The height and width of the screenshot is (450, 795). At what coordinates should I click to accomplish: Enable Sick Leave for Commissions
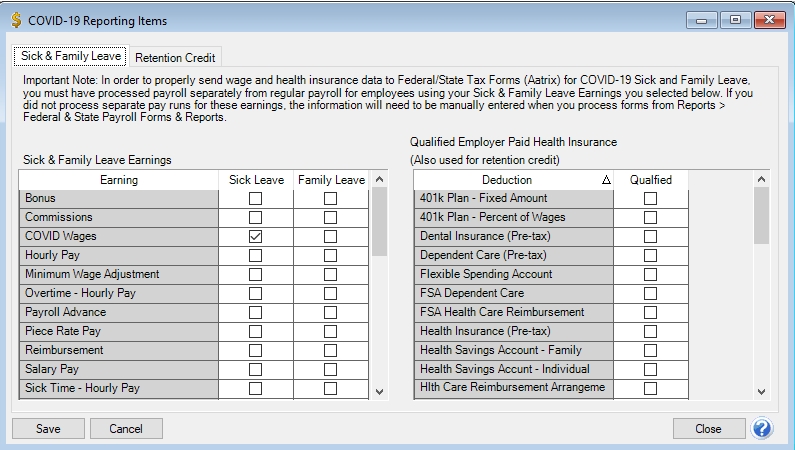coord(256,217)
